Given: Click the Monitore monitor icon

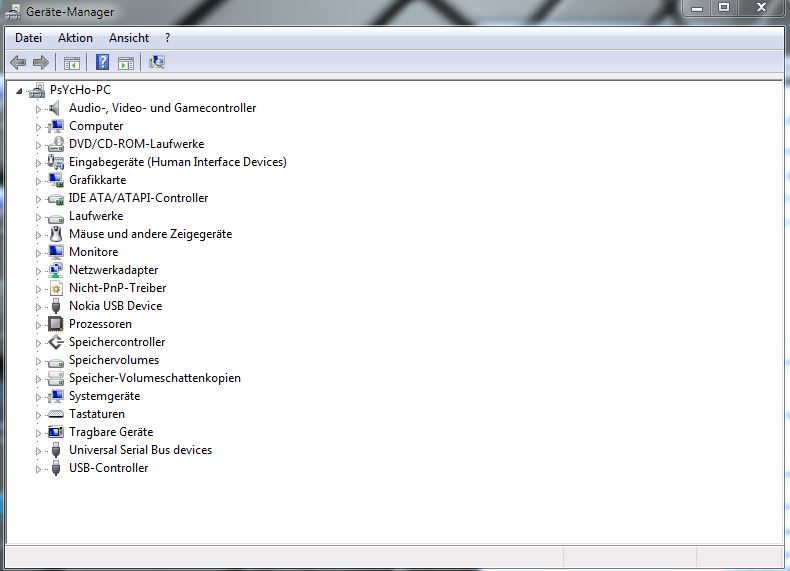Looking at the screenshot, I should click(x=56, y=252).
